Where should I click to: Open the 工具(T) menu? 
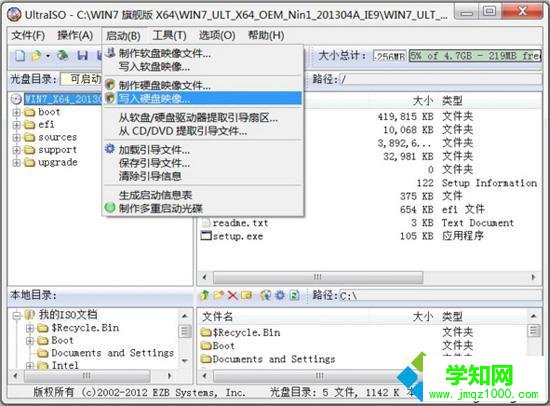(x=169, y=35)
